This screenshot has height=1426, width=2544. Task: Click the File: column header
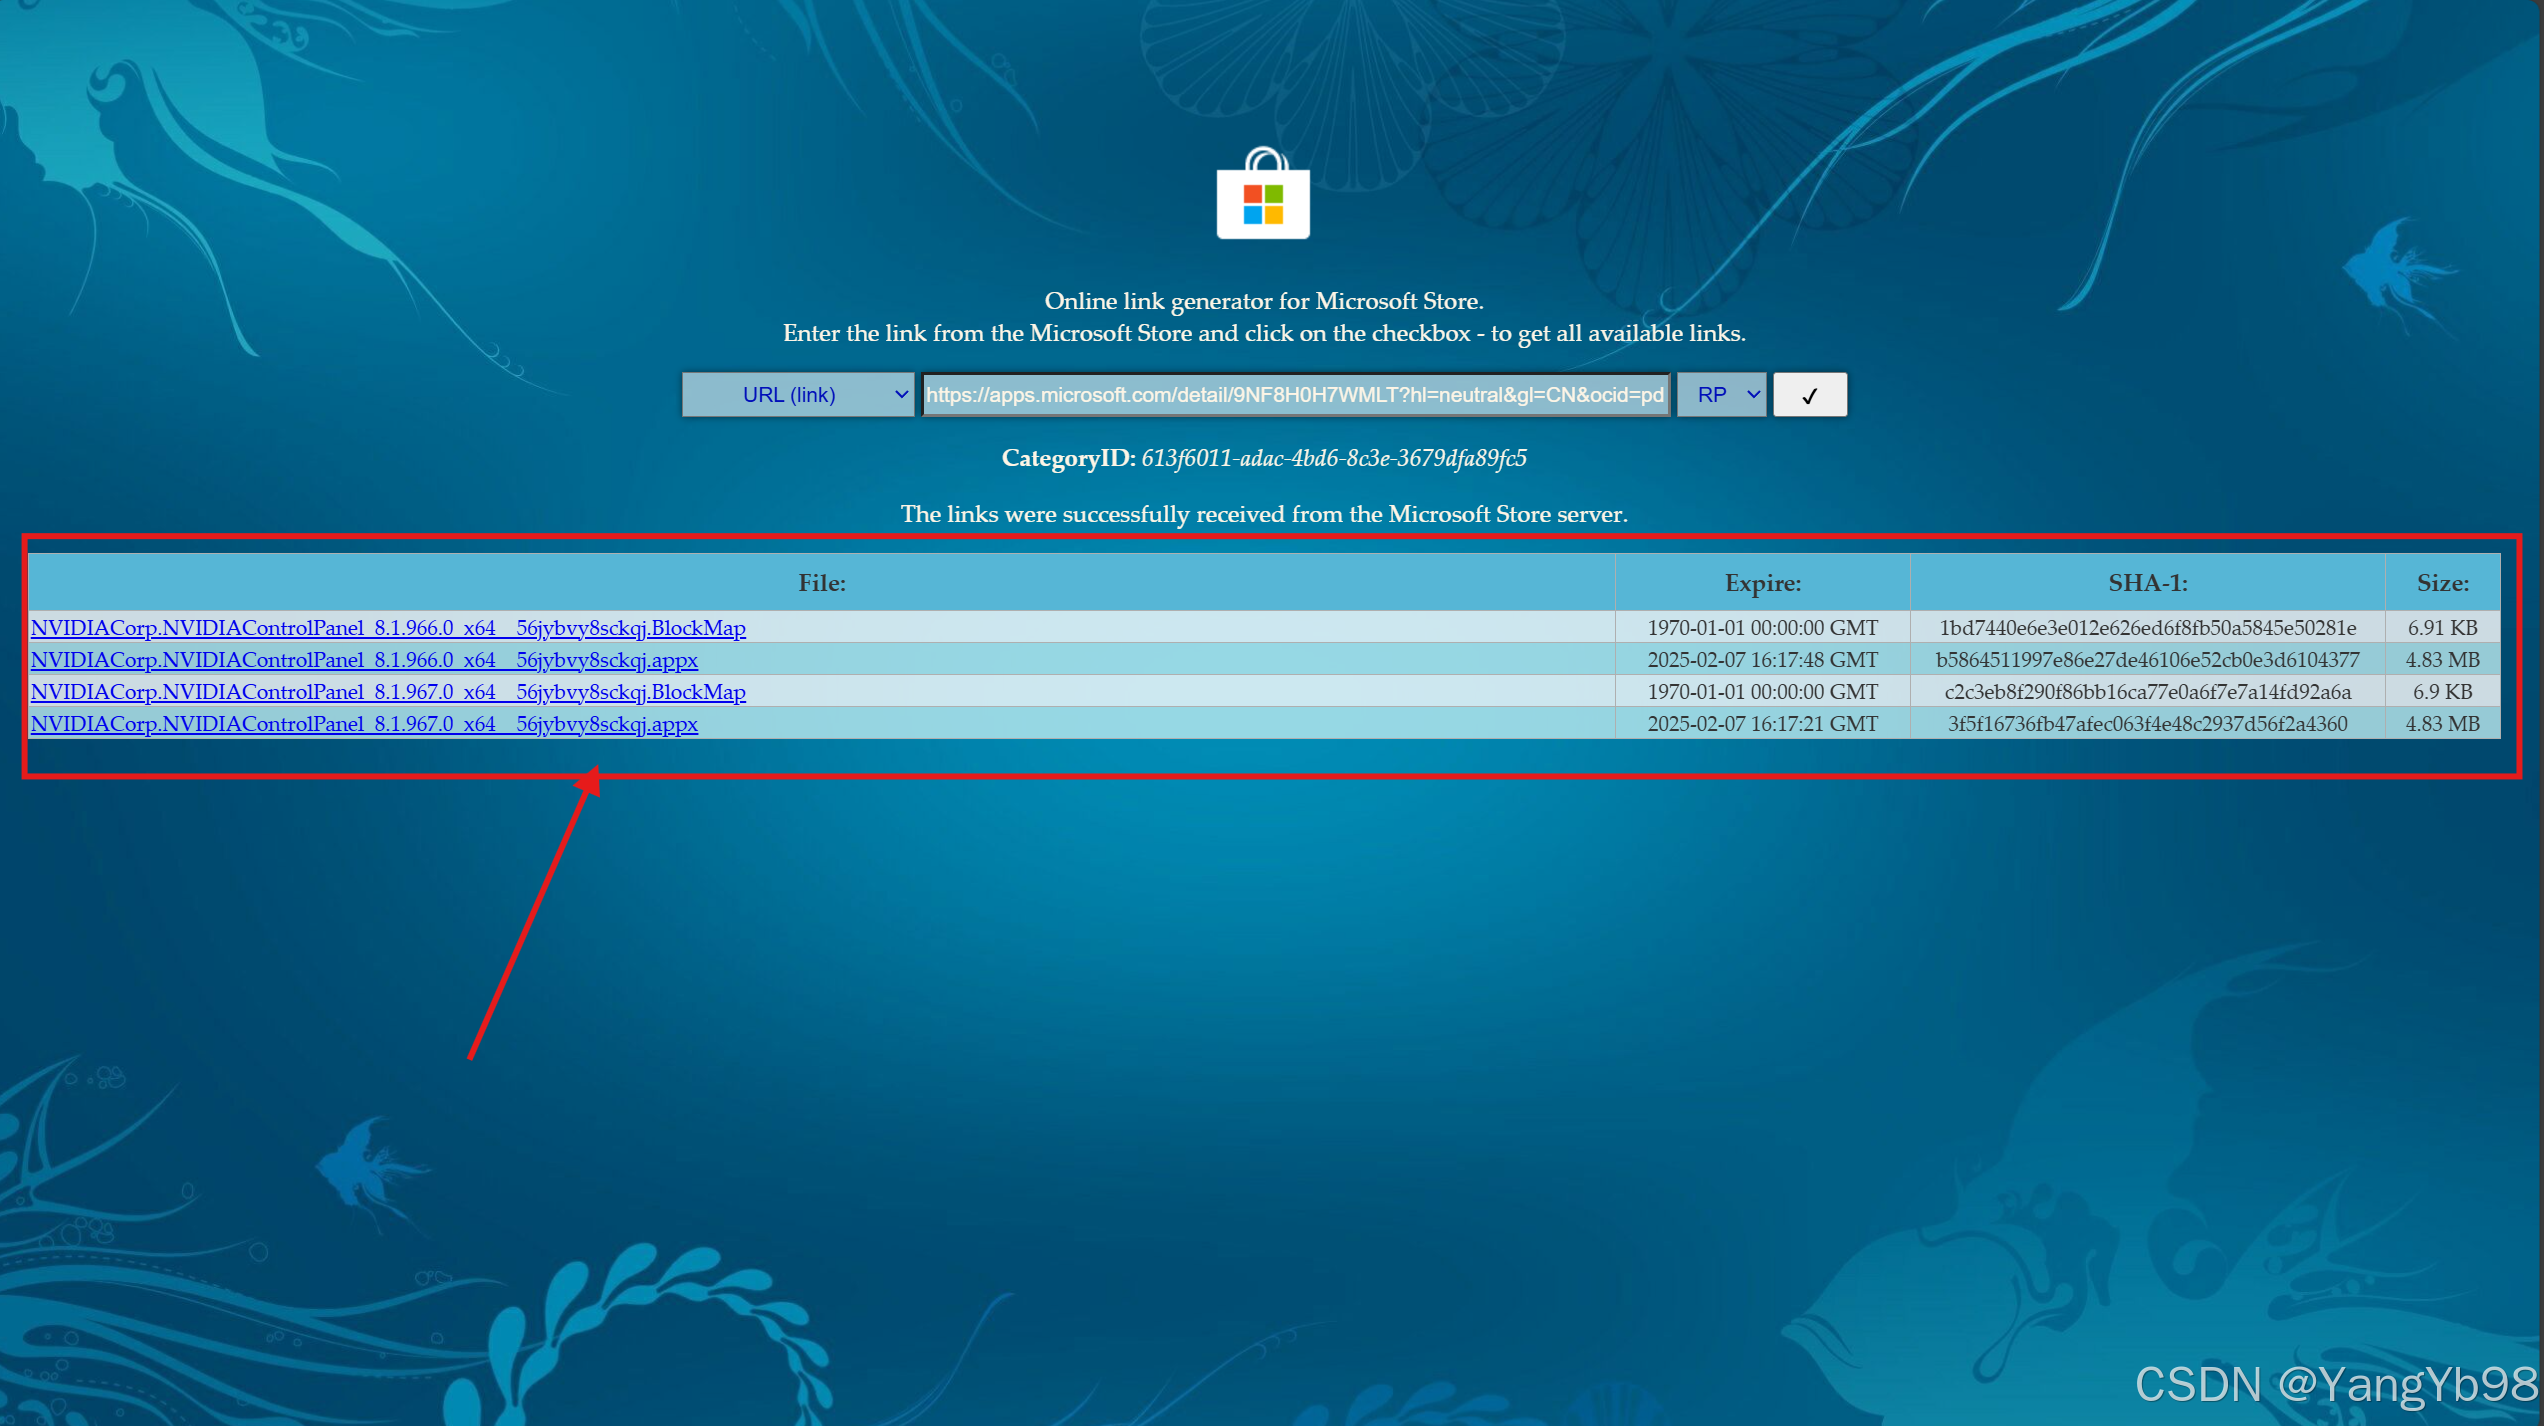pyautogui.click(x=822, y=583)
